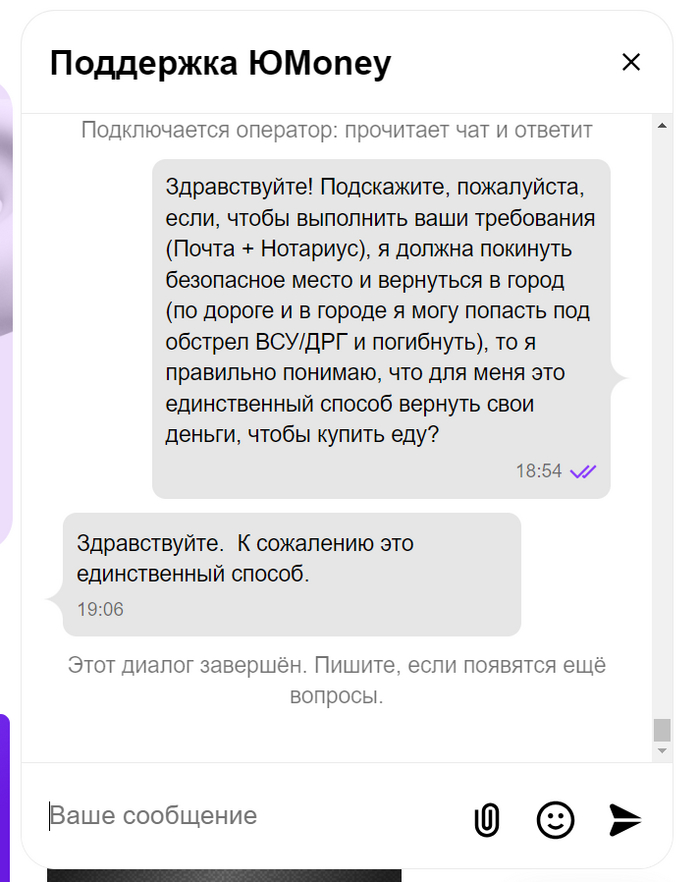This screenshot has width=700, height=882.
Task: Click the 18:54 message timestamp
Action: [x=539, y=471]
